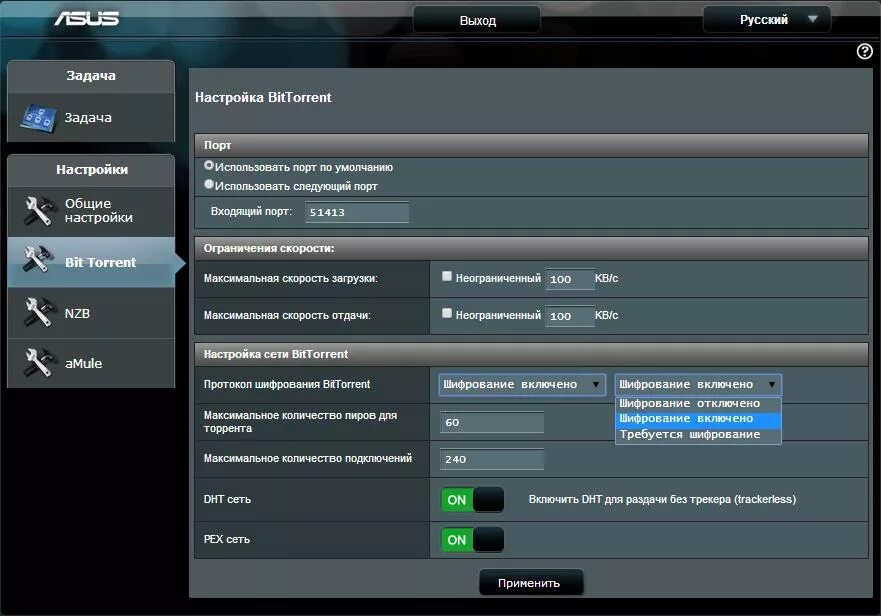
Task: Open the NZB settings page
Action: 91,313
